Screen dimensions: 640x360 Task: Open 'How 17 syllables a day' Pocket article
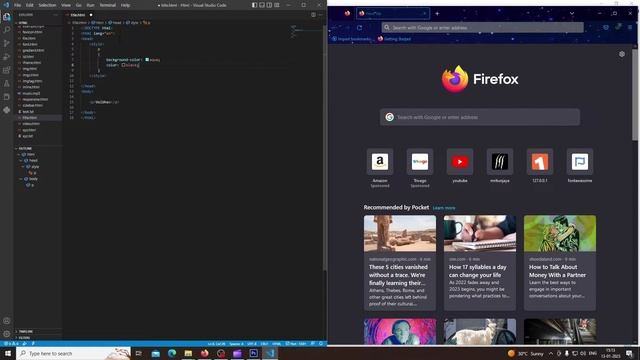(480, 263)
